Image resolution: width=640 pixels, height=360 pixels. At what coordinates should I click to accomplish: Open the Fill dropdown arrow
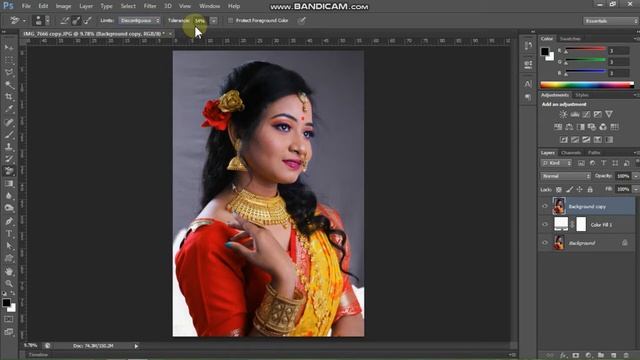tap(635, 189)
